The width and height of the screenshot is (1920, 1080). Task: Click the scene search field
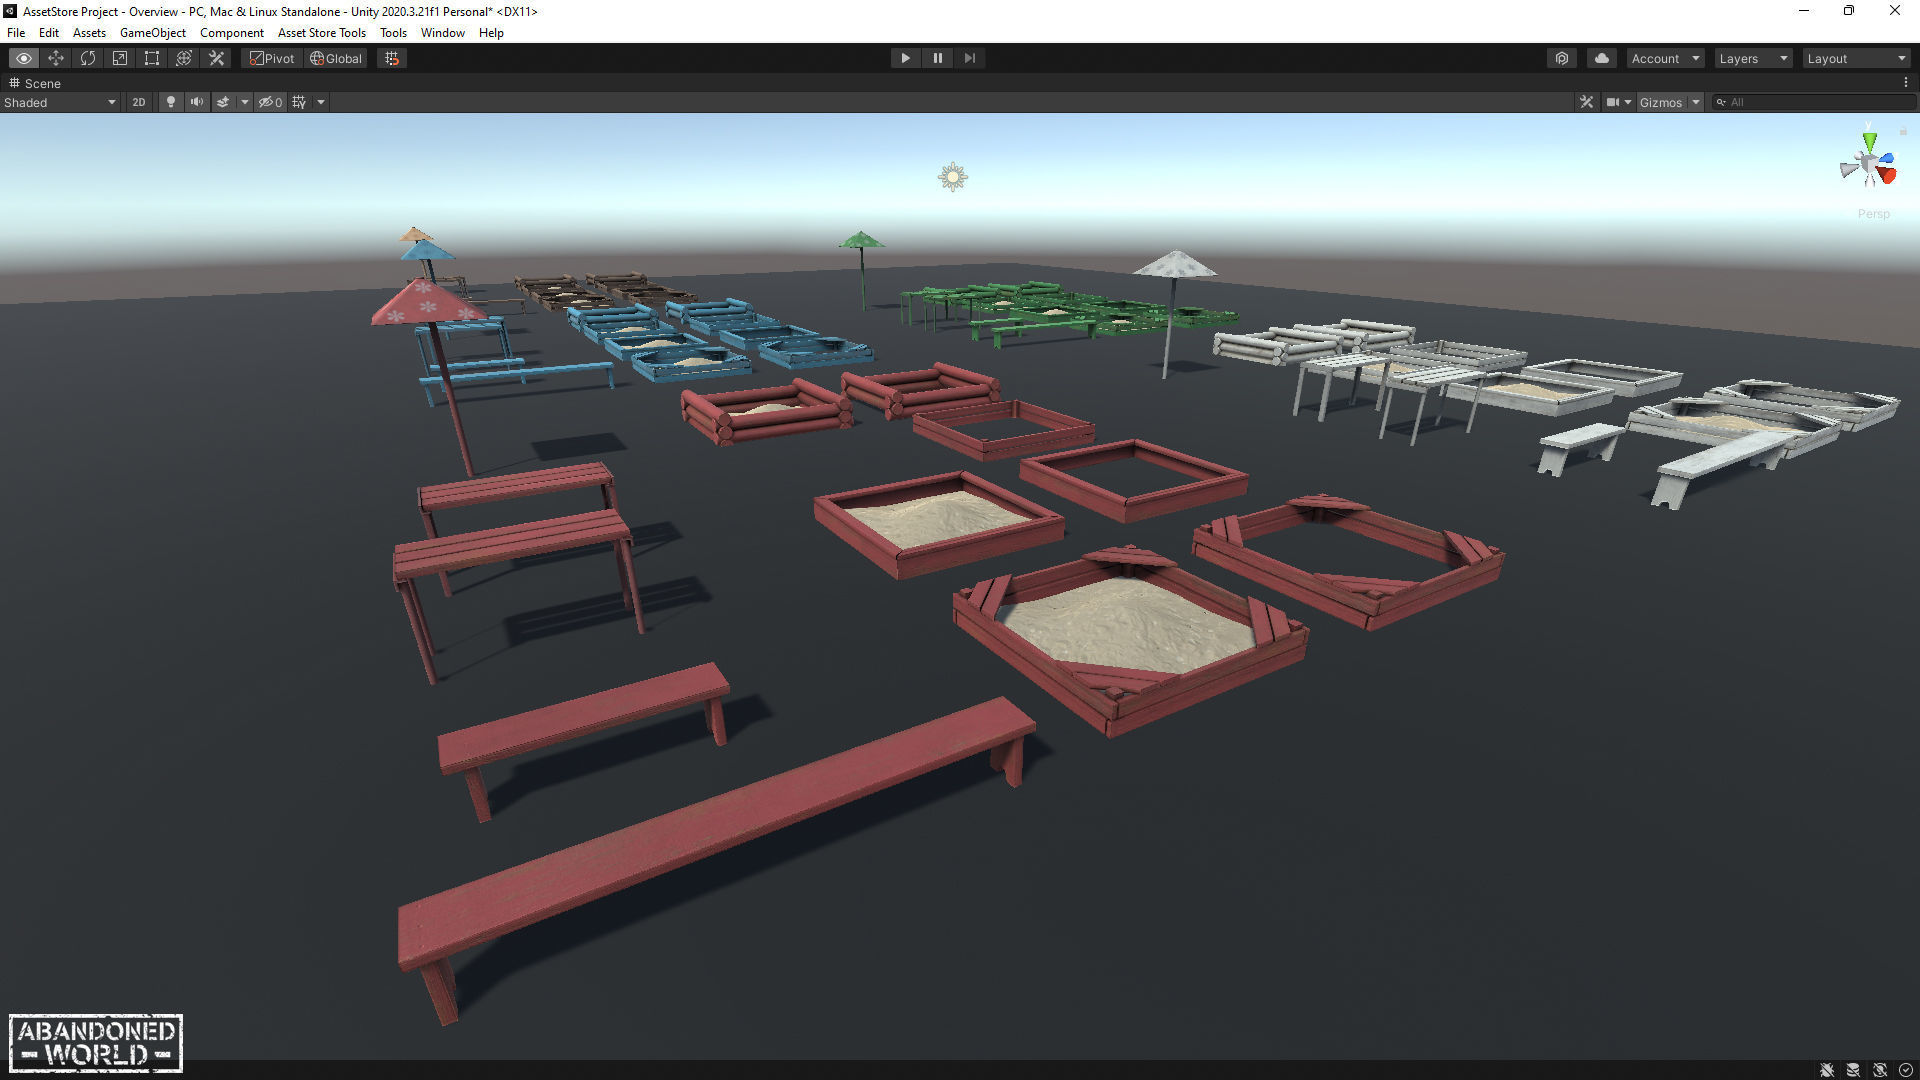coord(1813,102)
